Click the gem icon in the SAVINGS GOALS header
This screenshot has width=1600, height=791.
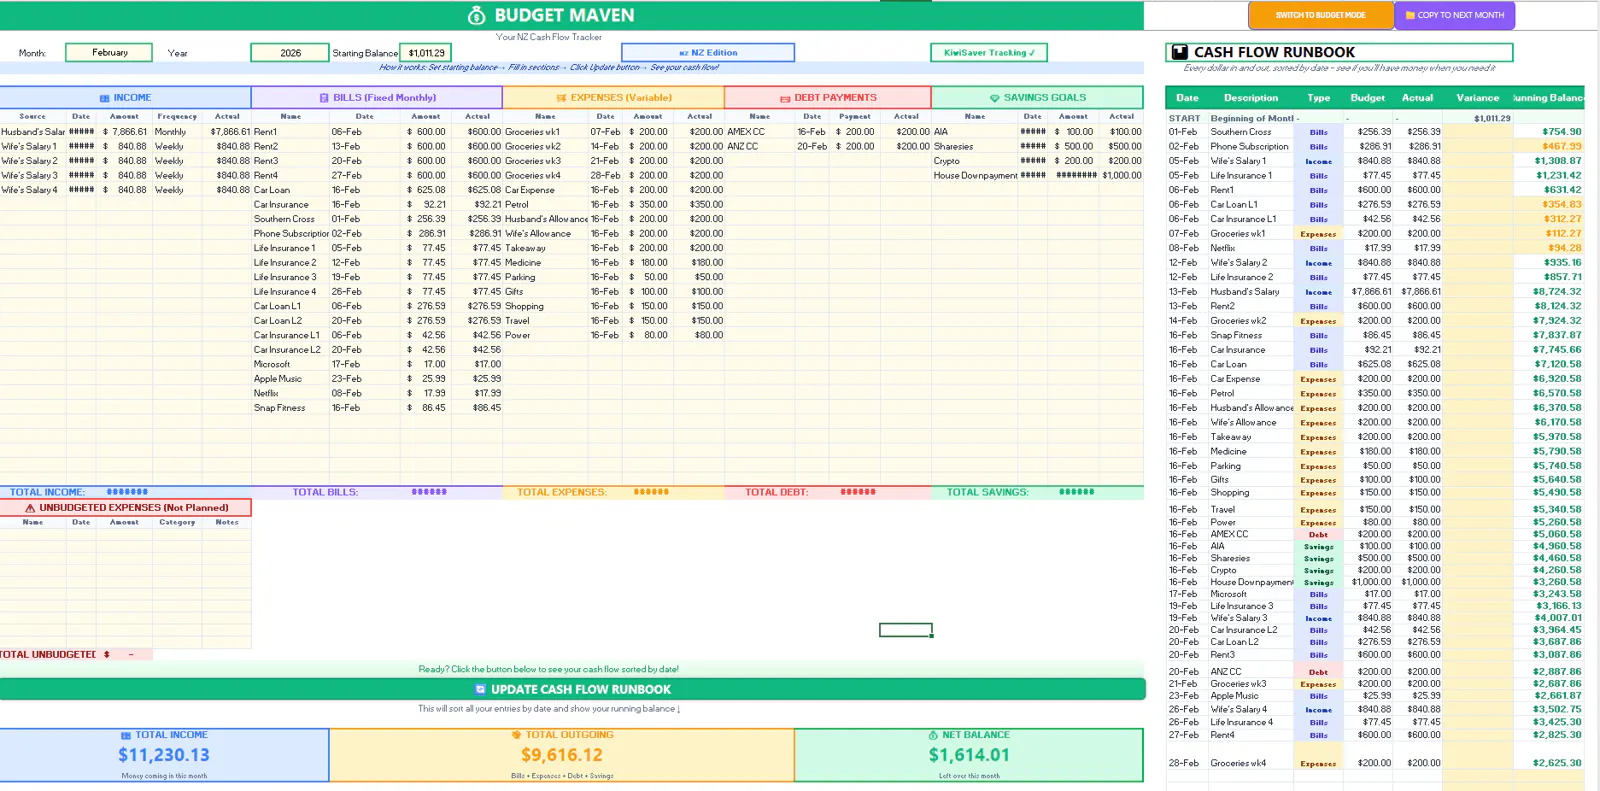click(994, 98)
